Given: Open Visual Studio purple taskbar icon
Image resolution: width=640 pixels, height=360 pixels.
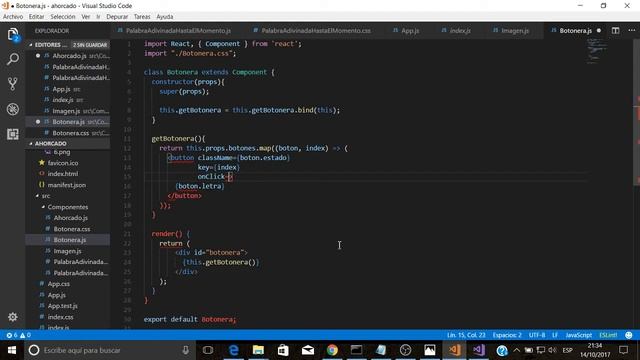Looking at the screenshot, I should 478,350.
